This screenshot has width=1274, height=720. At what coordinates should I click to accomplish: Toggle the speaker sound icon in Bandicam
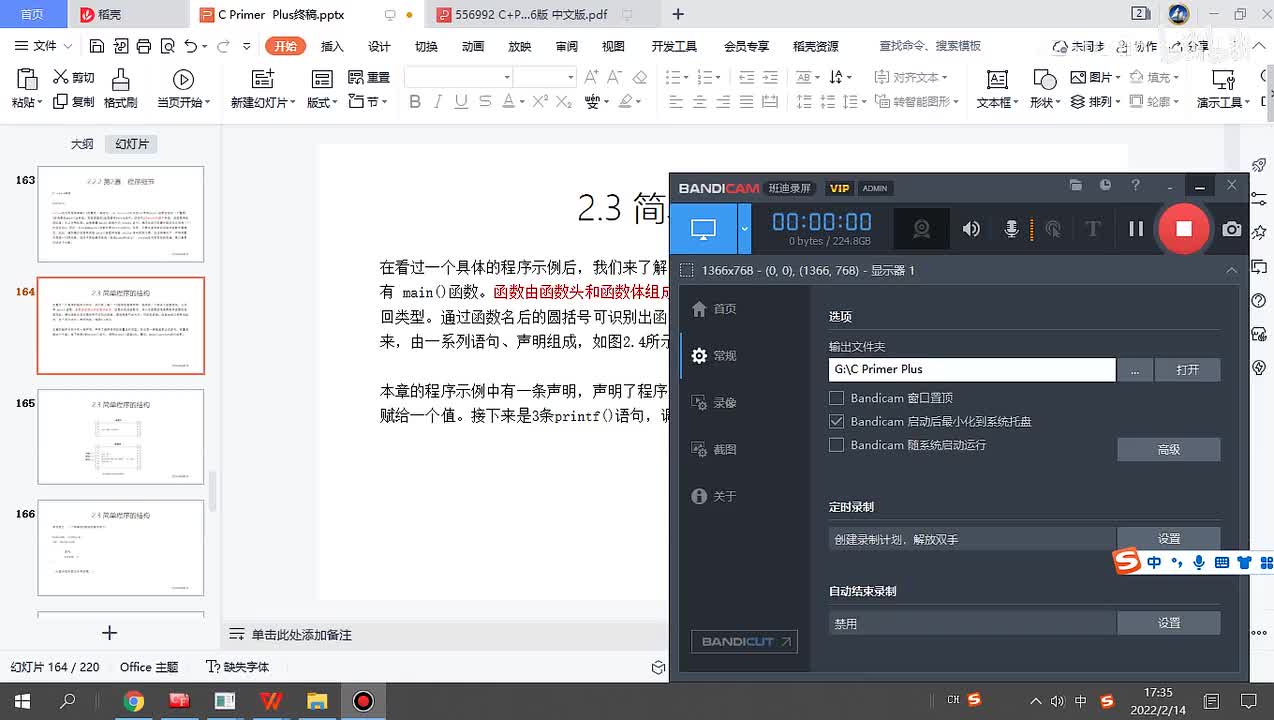click(971, 229)
